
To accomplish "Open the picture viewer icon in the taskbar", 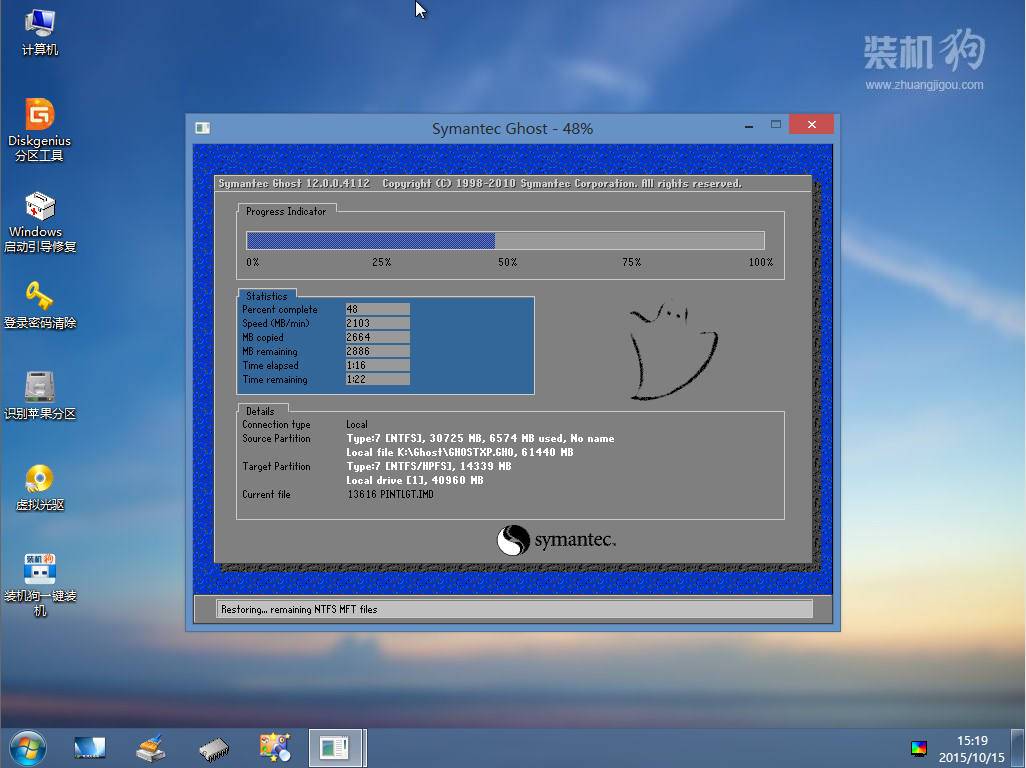I will tap(274, 747).
